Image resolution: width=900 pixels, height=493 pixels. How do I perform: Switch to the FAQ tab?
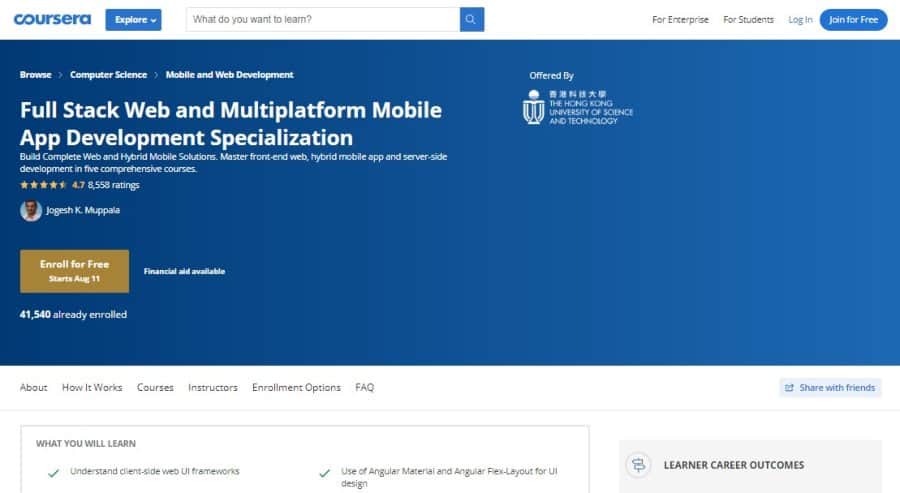(x=364, y=387)
